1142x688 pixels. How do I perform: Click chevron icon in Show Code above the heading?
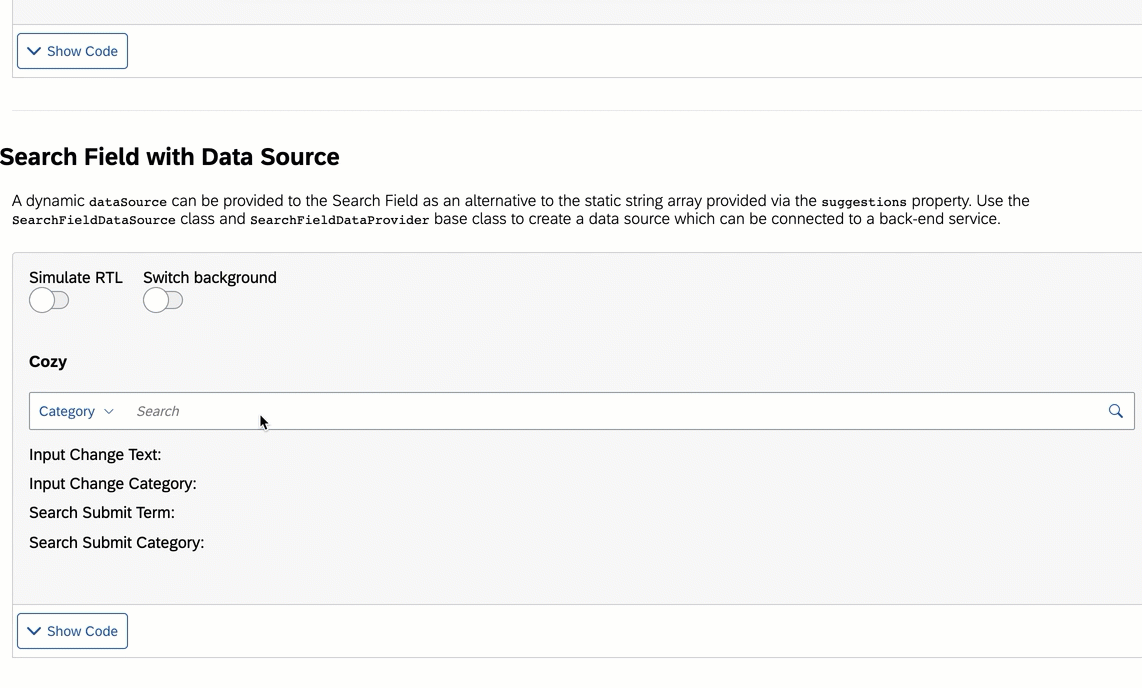[34, 51]
